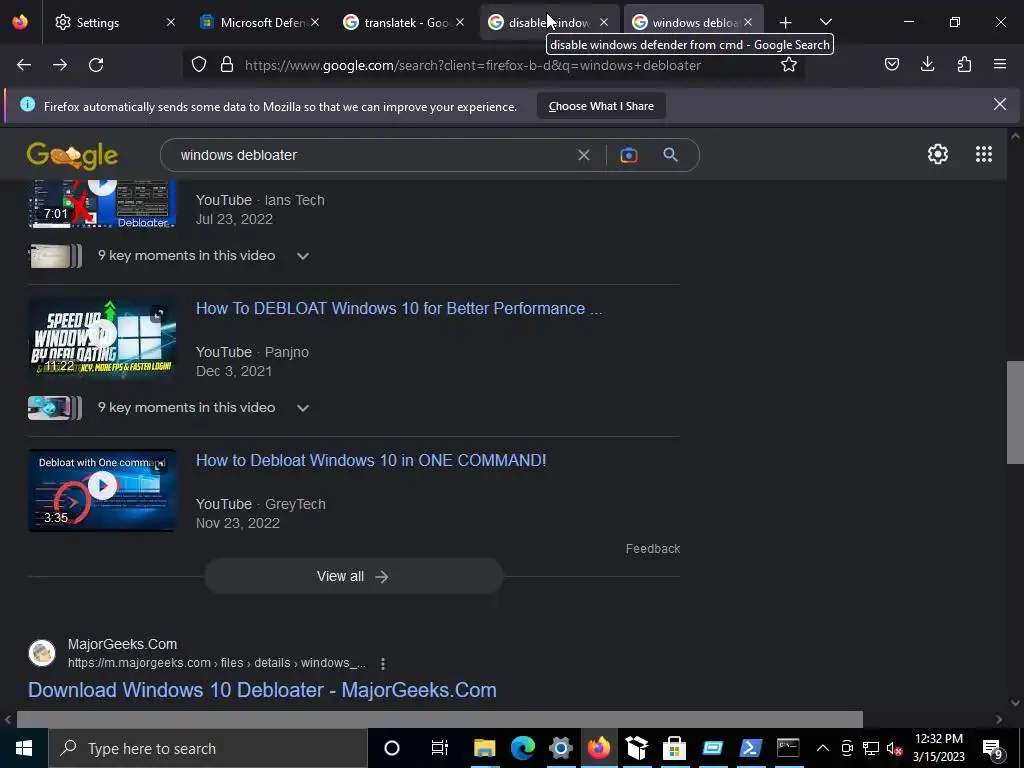
Task: Launch Microsoft Edge from taskbar
Action: (x=522, y=748)
